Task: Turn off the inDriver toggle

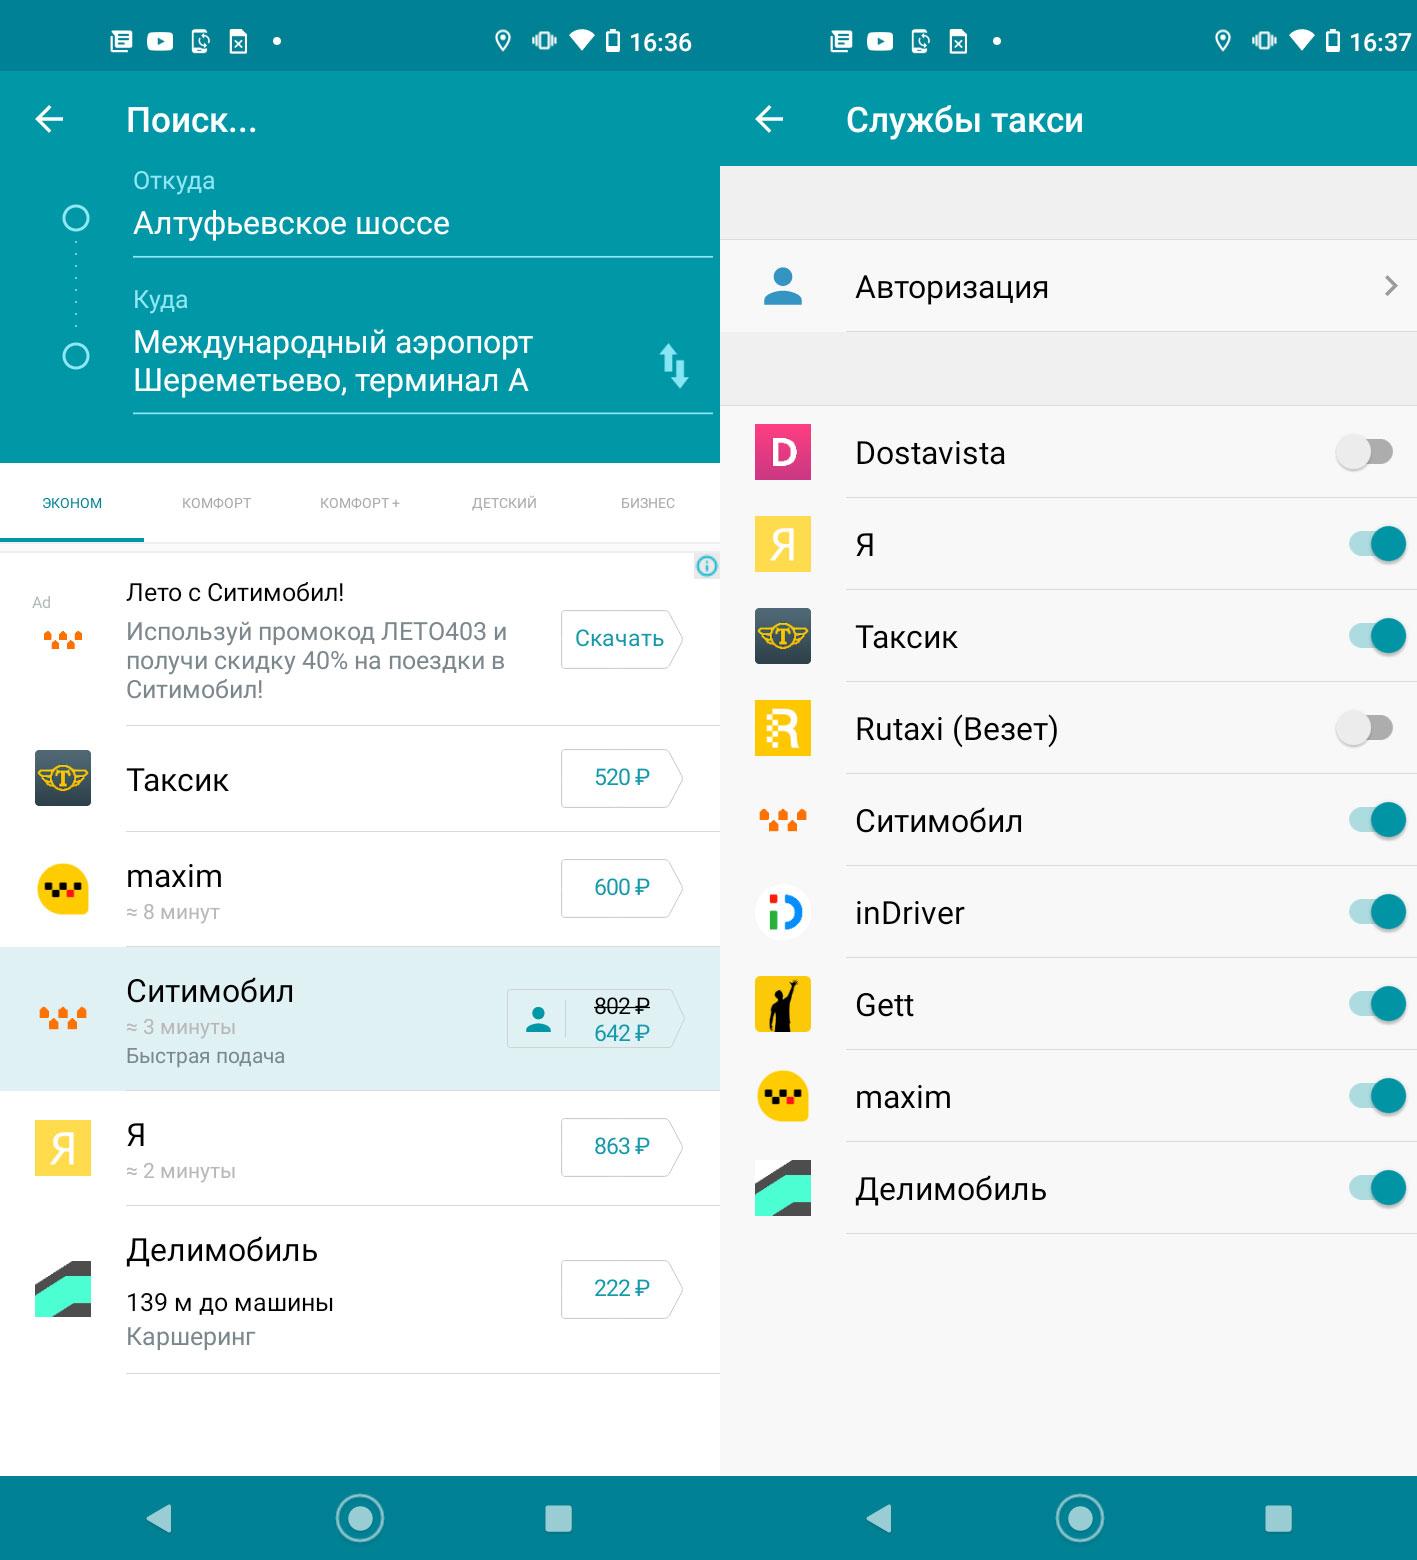Action: [x=1377, y=912]
